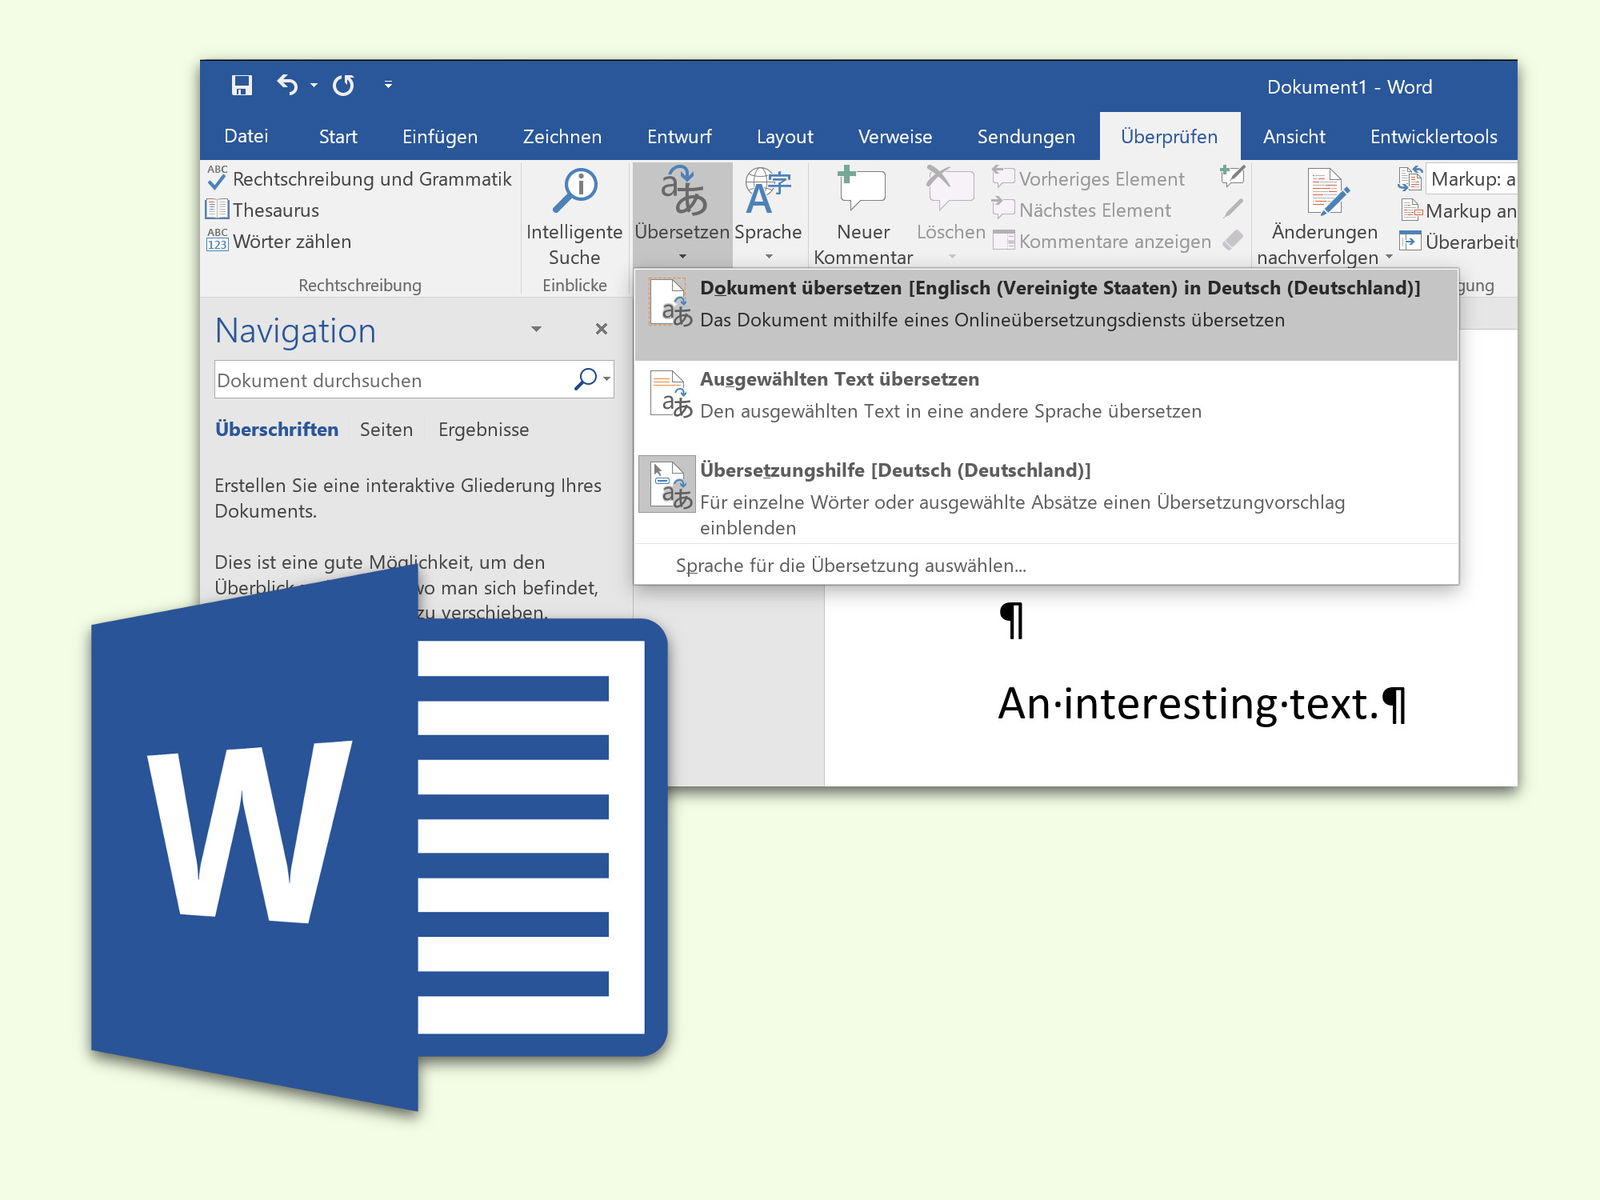
Task: Add a Neuer Kommentar
Action: click(x=863, y=217)
